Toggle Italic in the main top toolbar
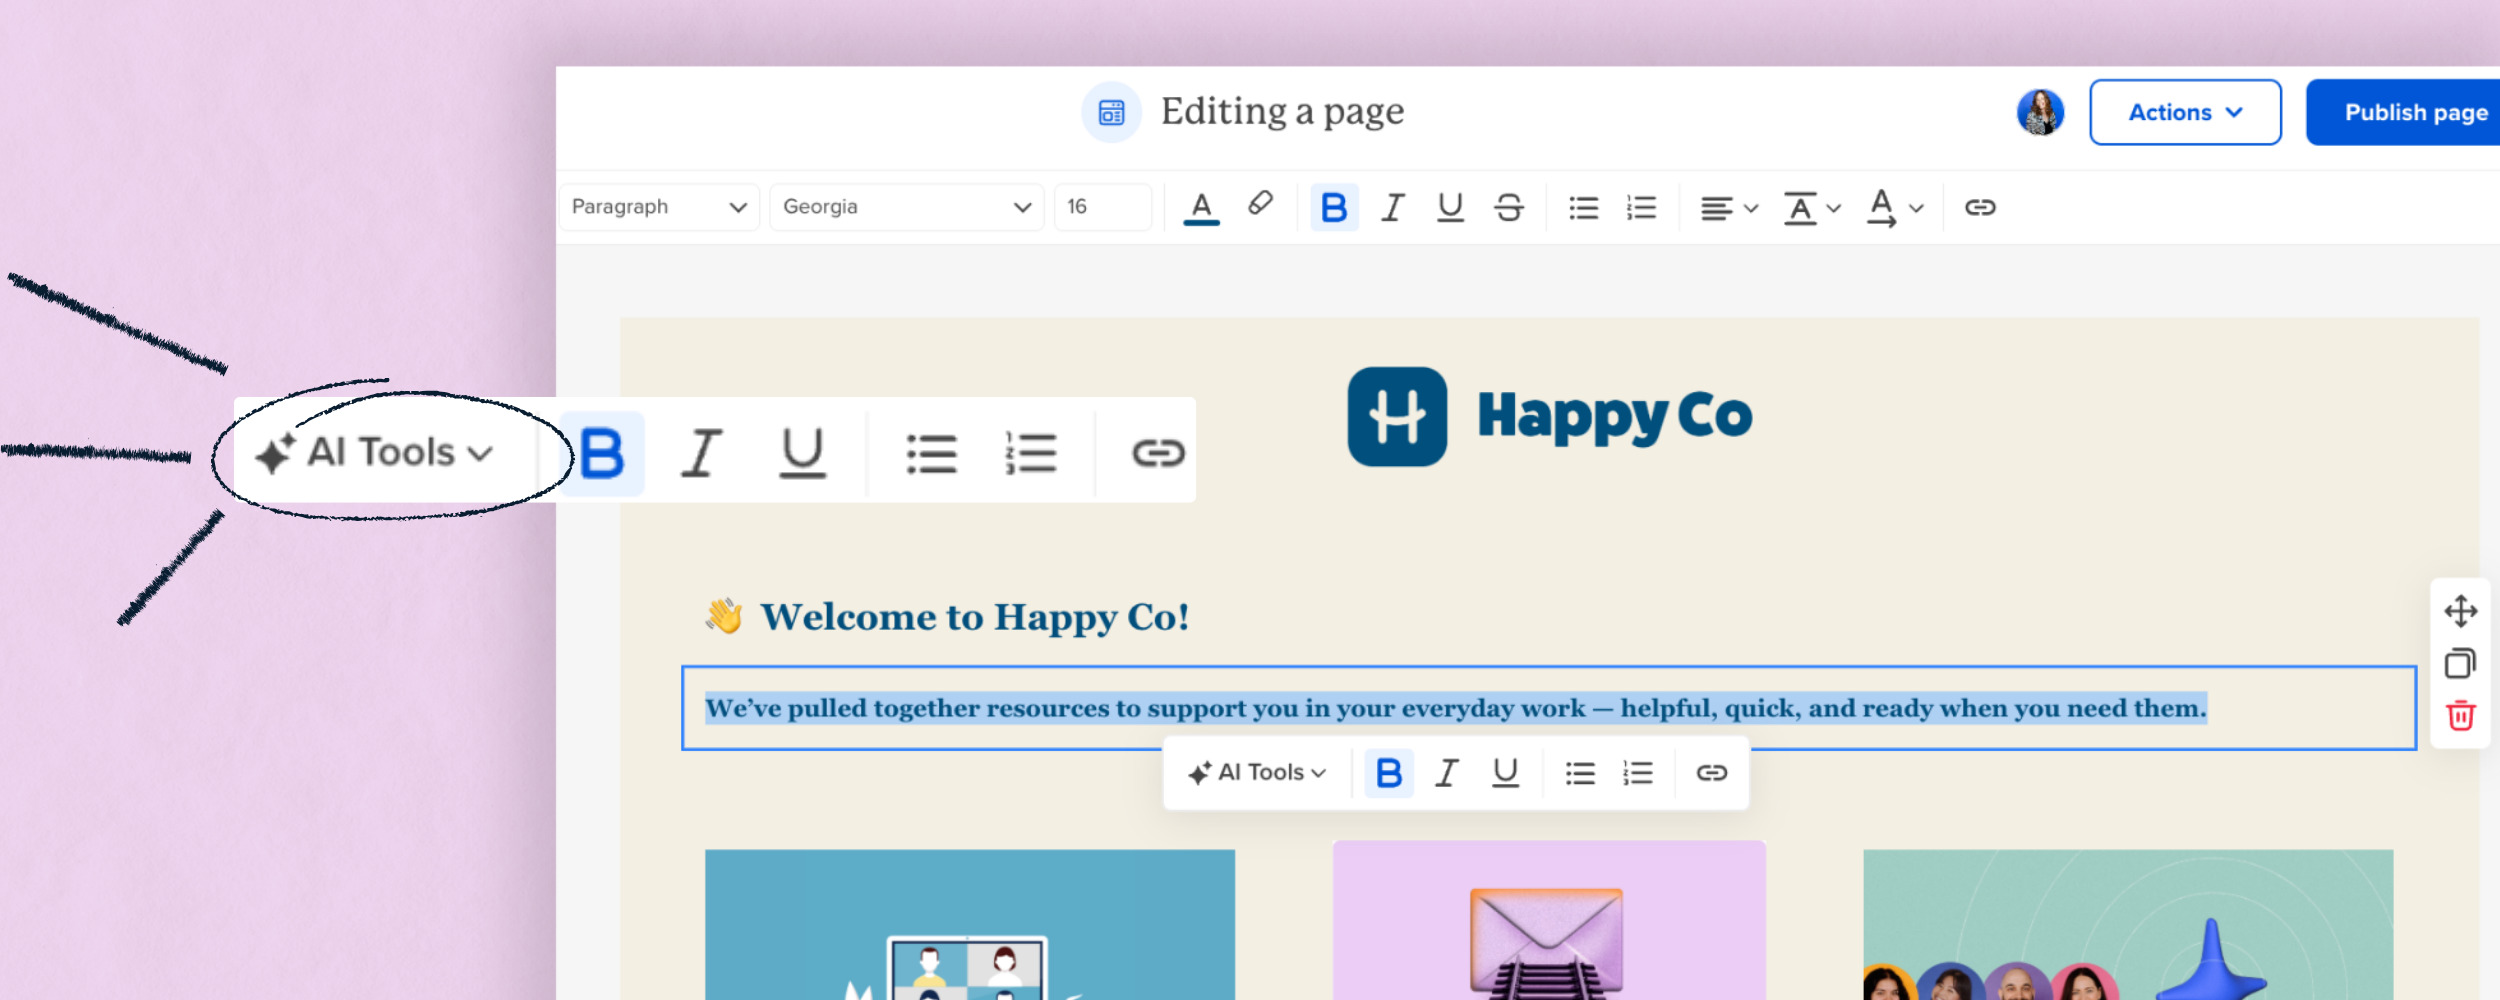2500x1000 pixels. click(x=1392, y=208)
